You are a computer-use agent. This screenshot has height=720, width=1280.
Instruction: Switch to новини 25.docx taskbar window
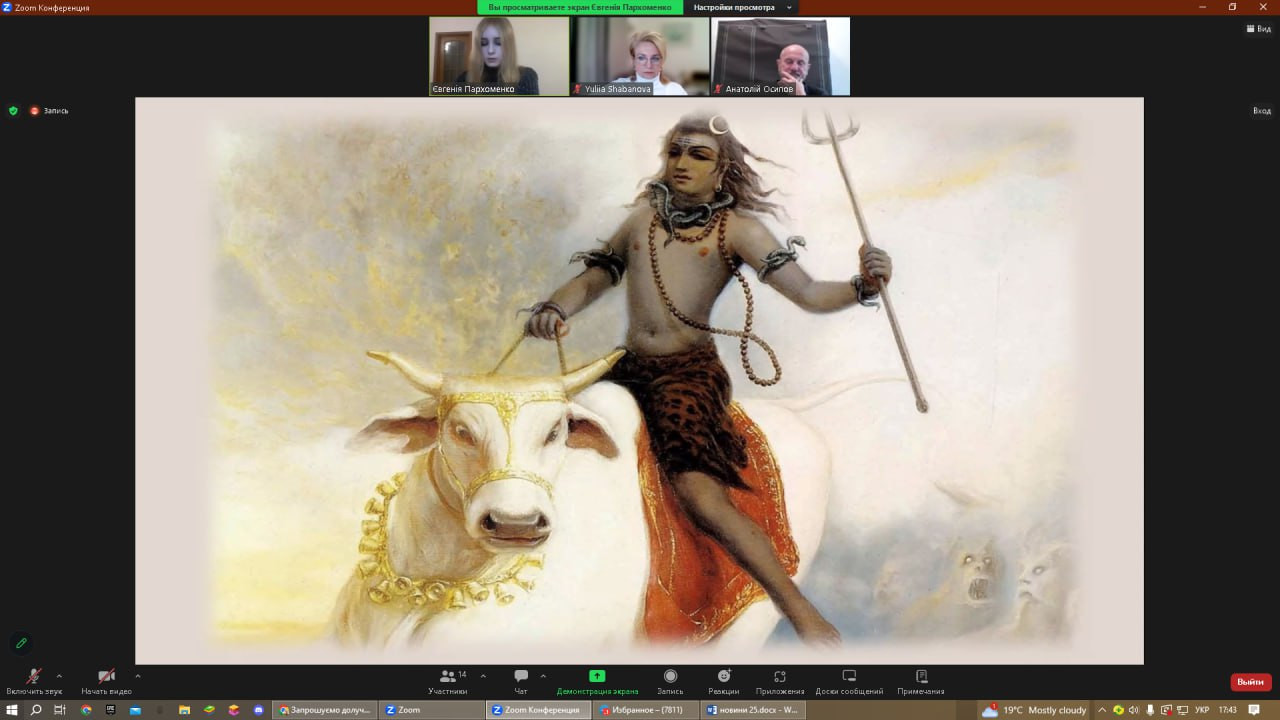(752, 710)
